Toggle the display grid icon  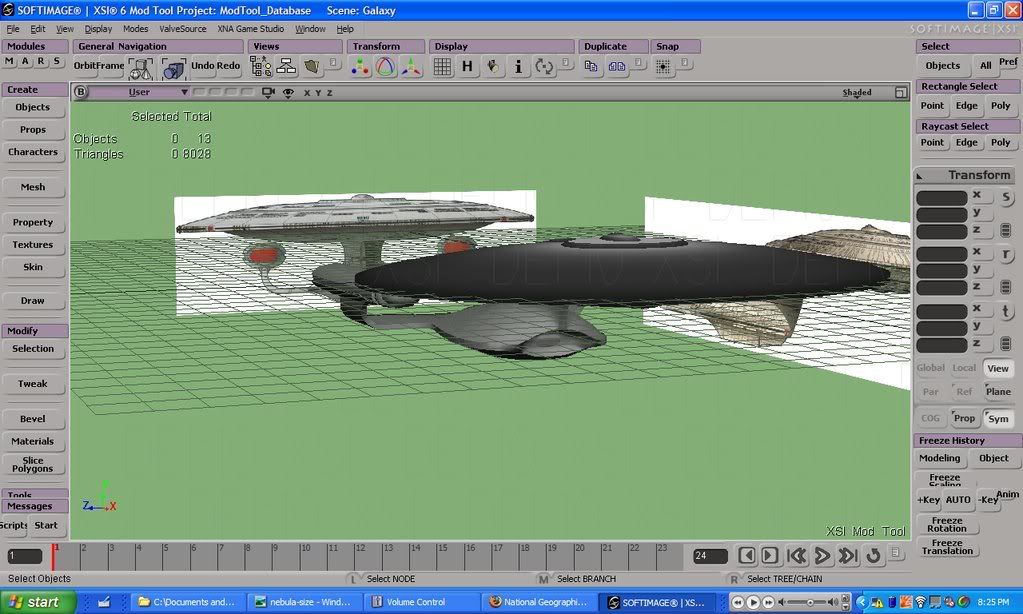[442, 67]
